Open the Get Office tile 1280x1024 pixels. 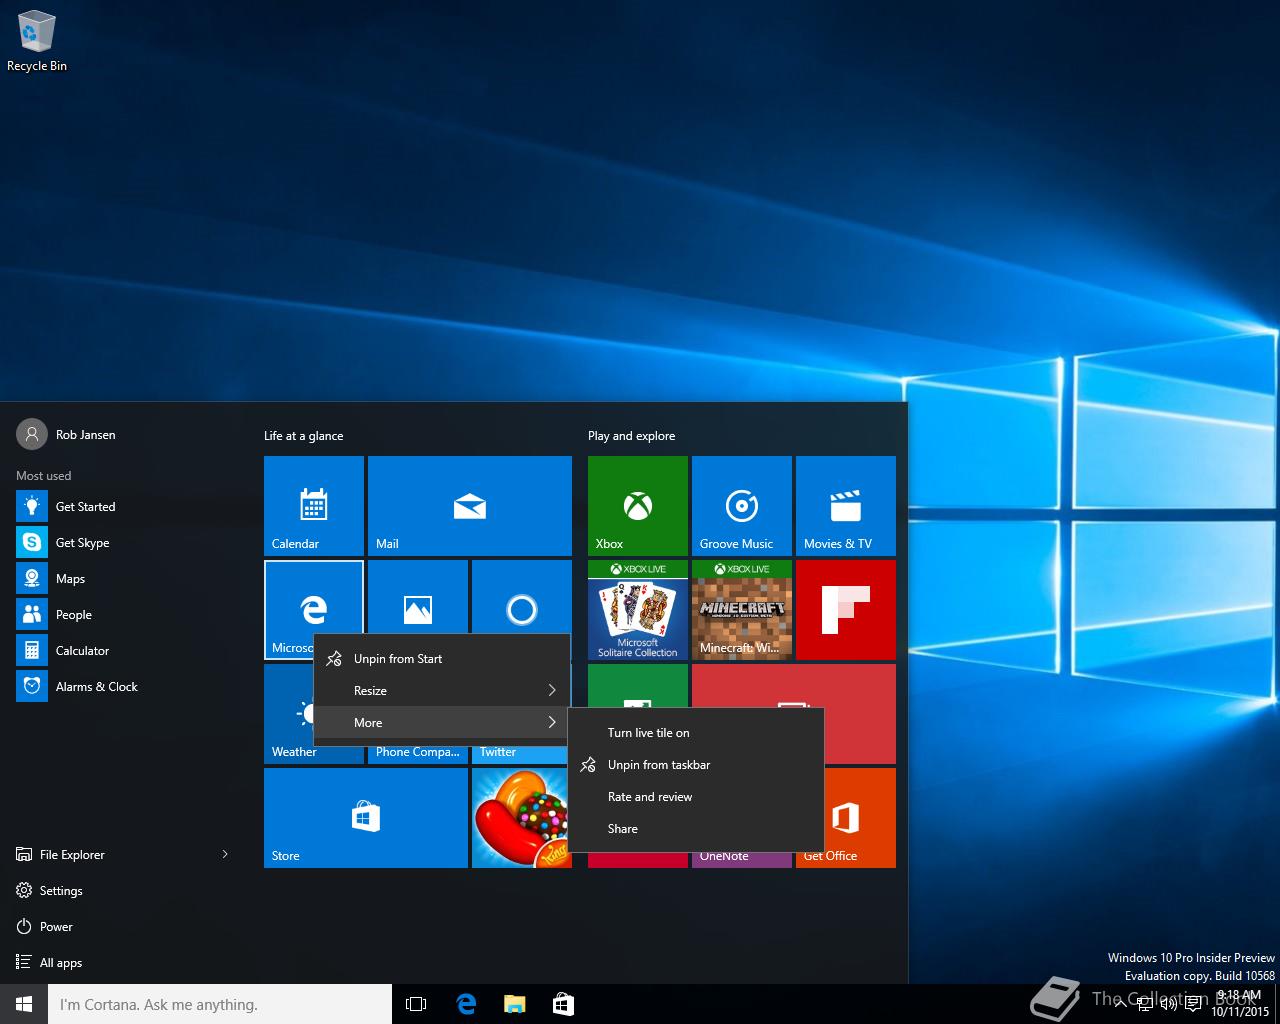pyautogui.click(x=860, y=818)
